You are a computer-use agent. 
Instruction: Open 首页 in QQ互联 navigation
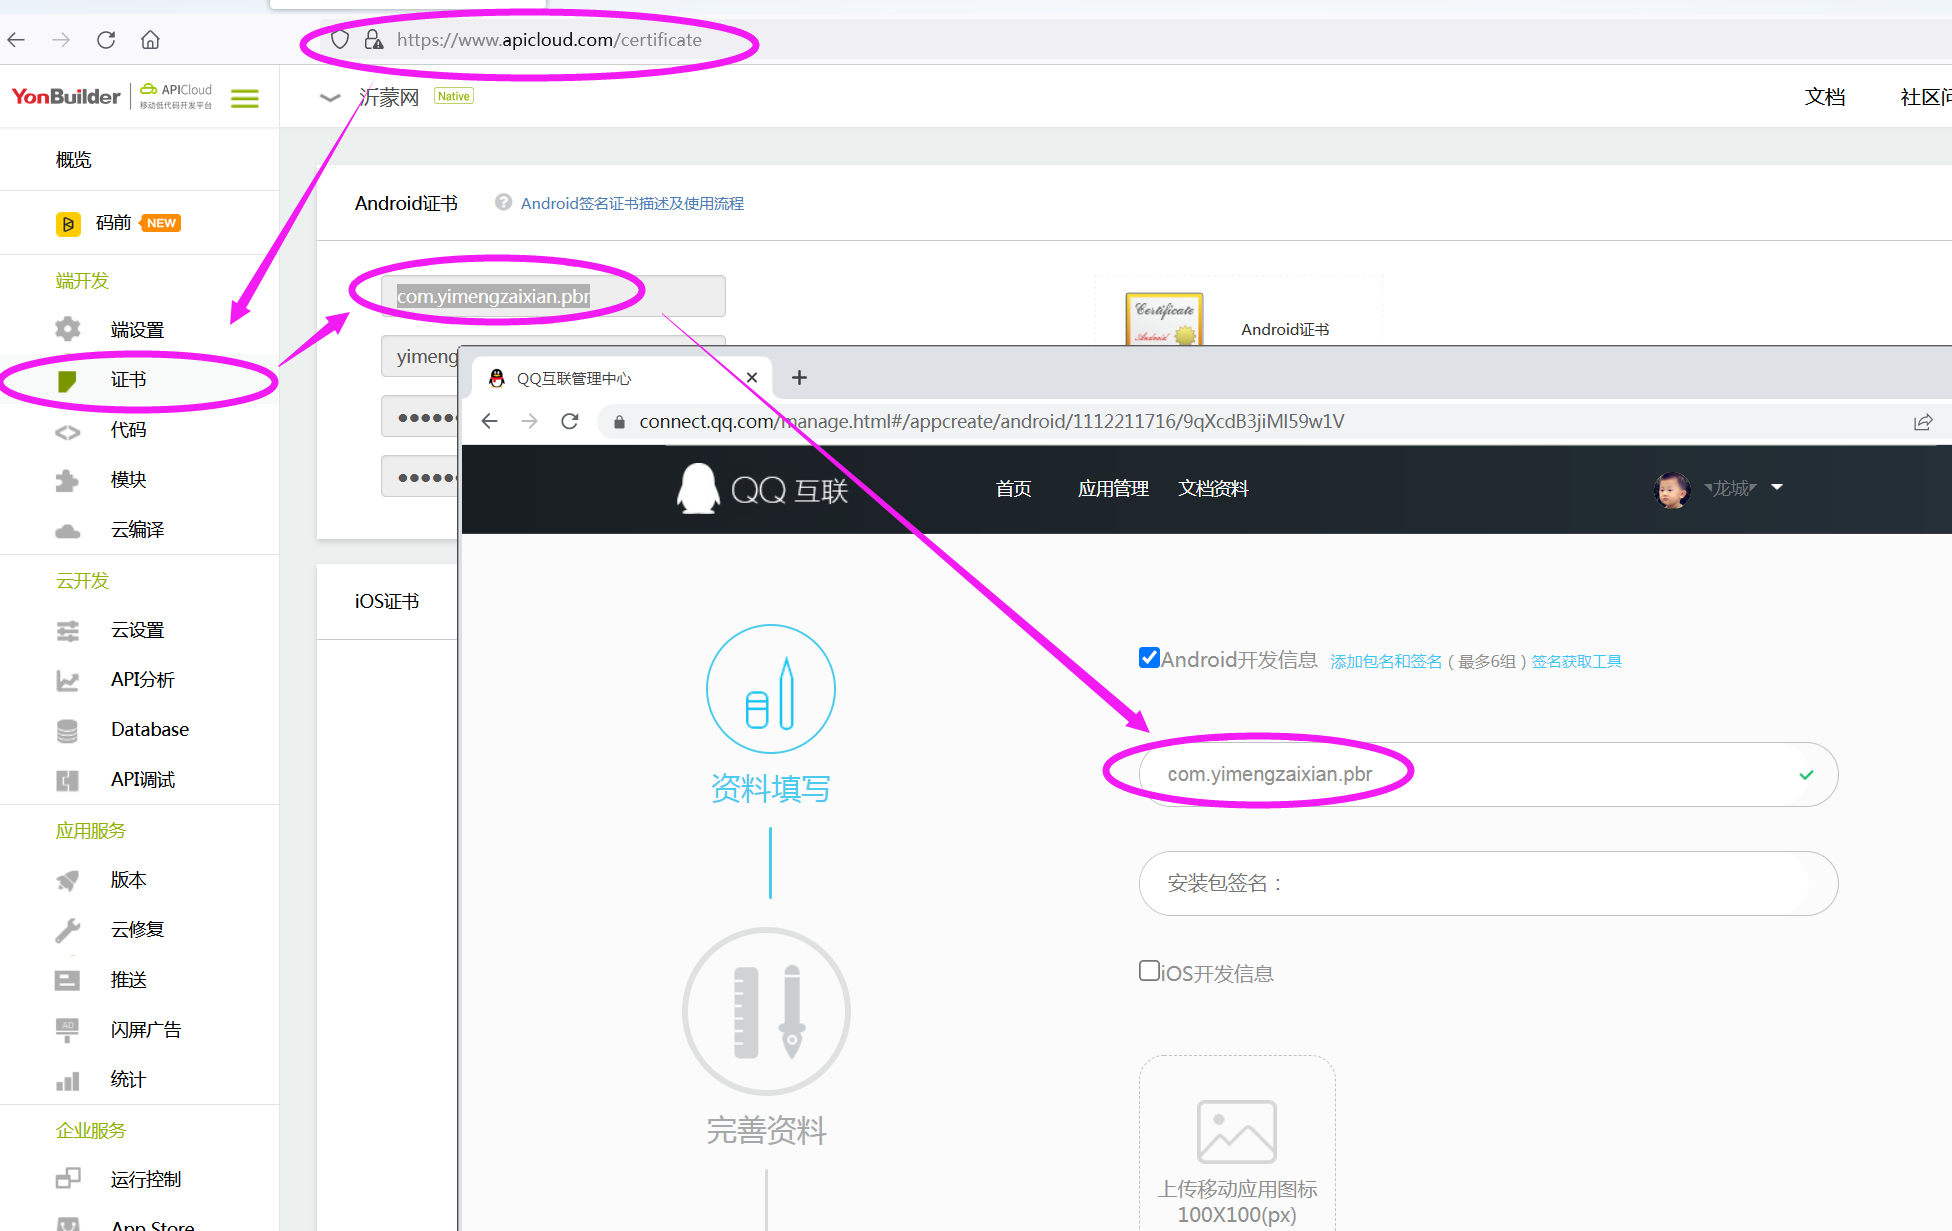tap(1013, 489)
